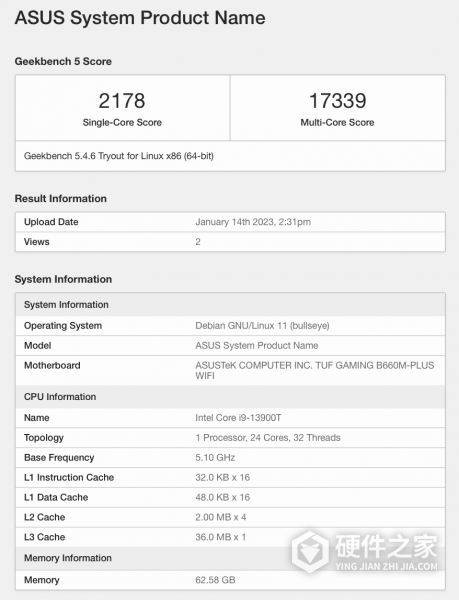Click the single-core score value 2178
The image size is (459, 600).
tap(122, 101)
